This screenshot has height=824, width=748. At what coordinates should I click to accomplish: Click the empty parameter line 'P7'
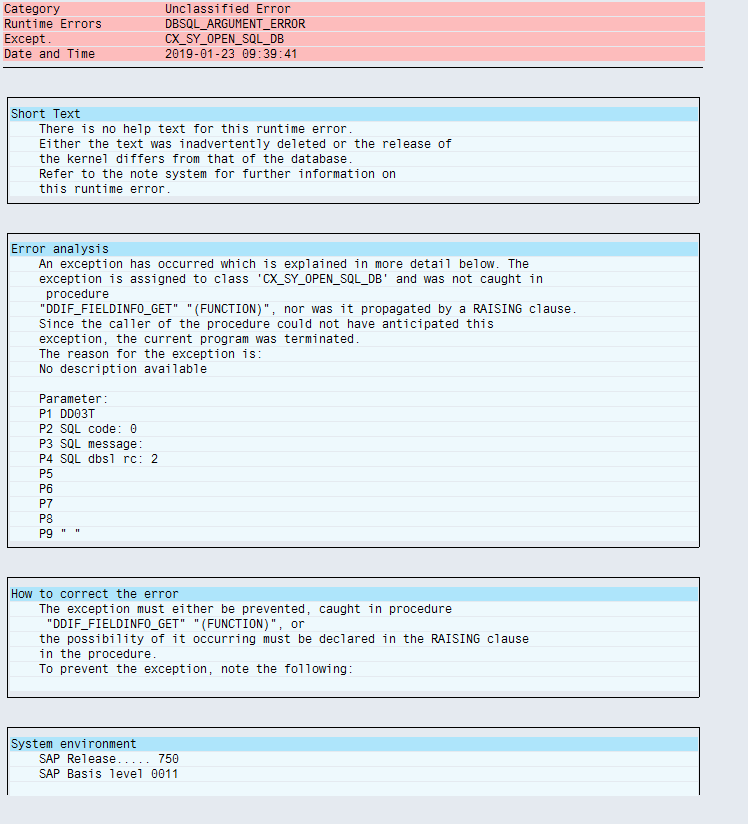click(46, 504)
